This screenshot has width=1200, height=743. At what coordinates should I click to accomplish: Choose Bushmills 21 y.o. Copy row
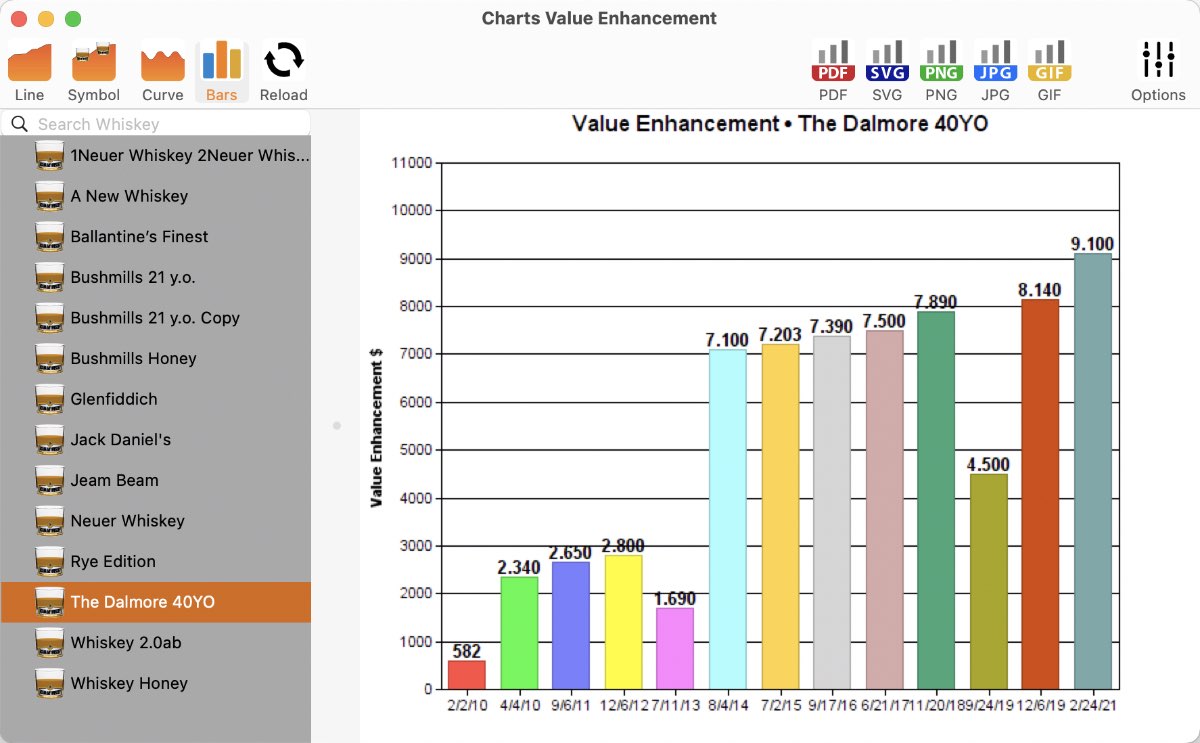click(x=156, y=318)
